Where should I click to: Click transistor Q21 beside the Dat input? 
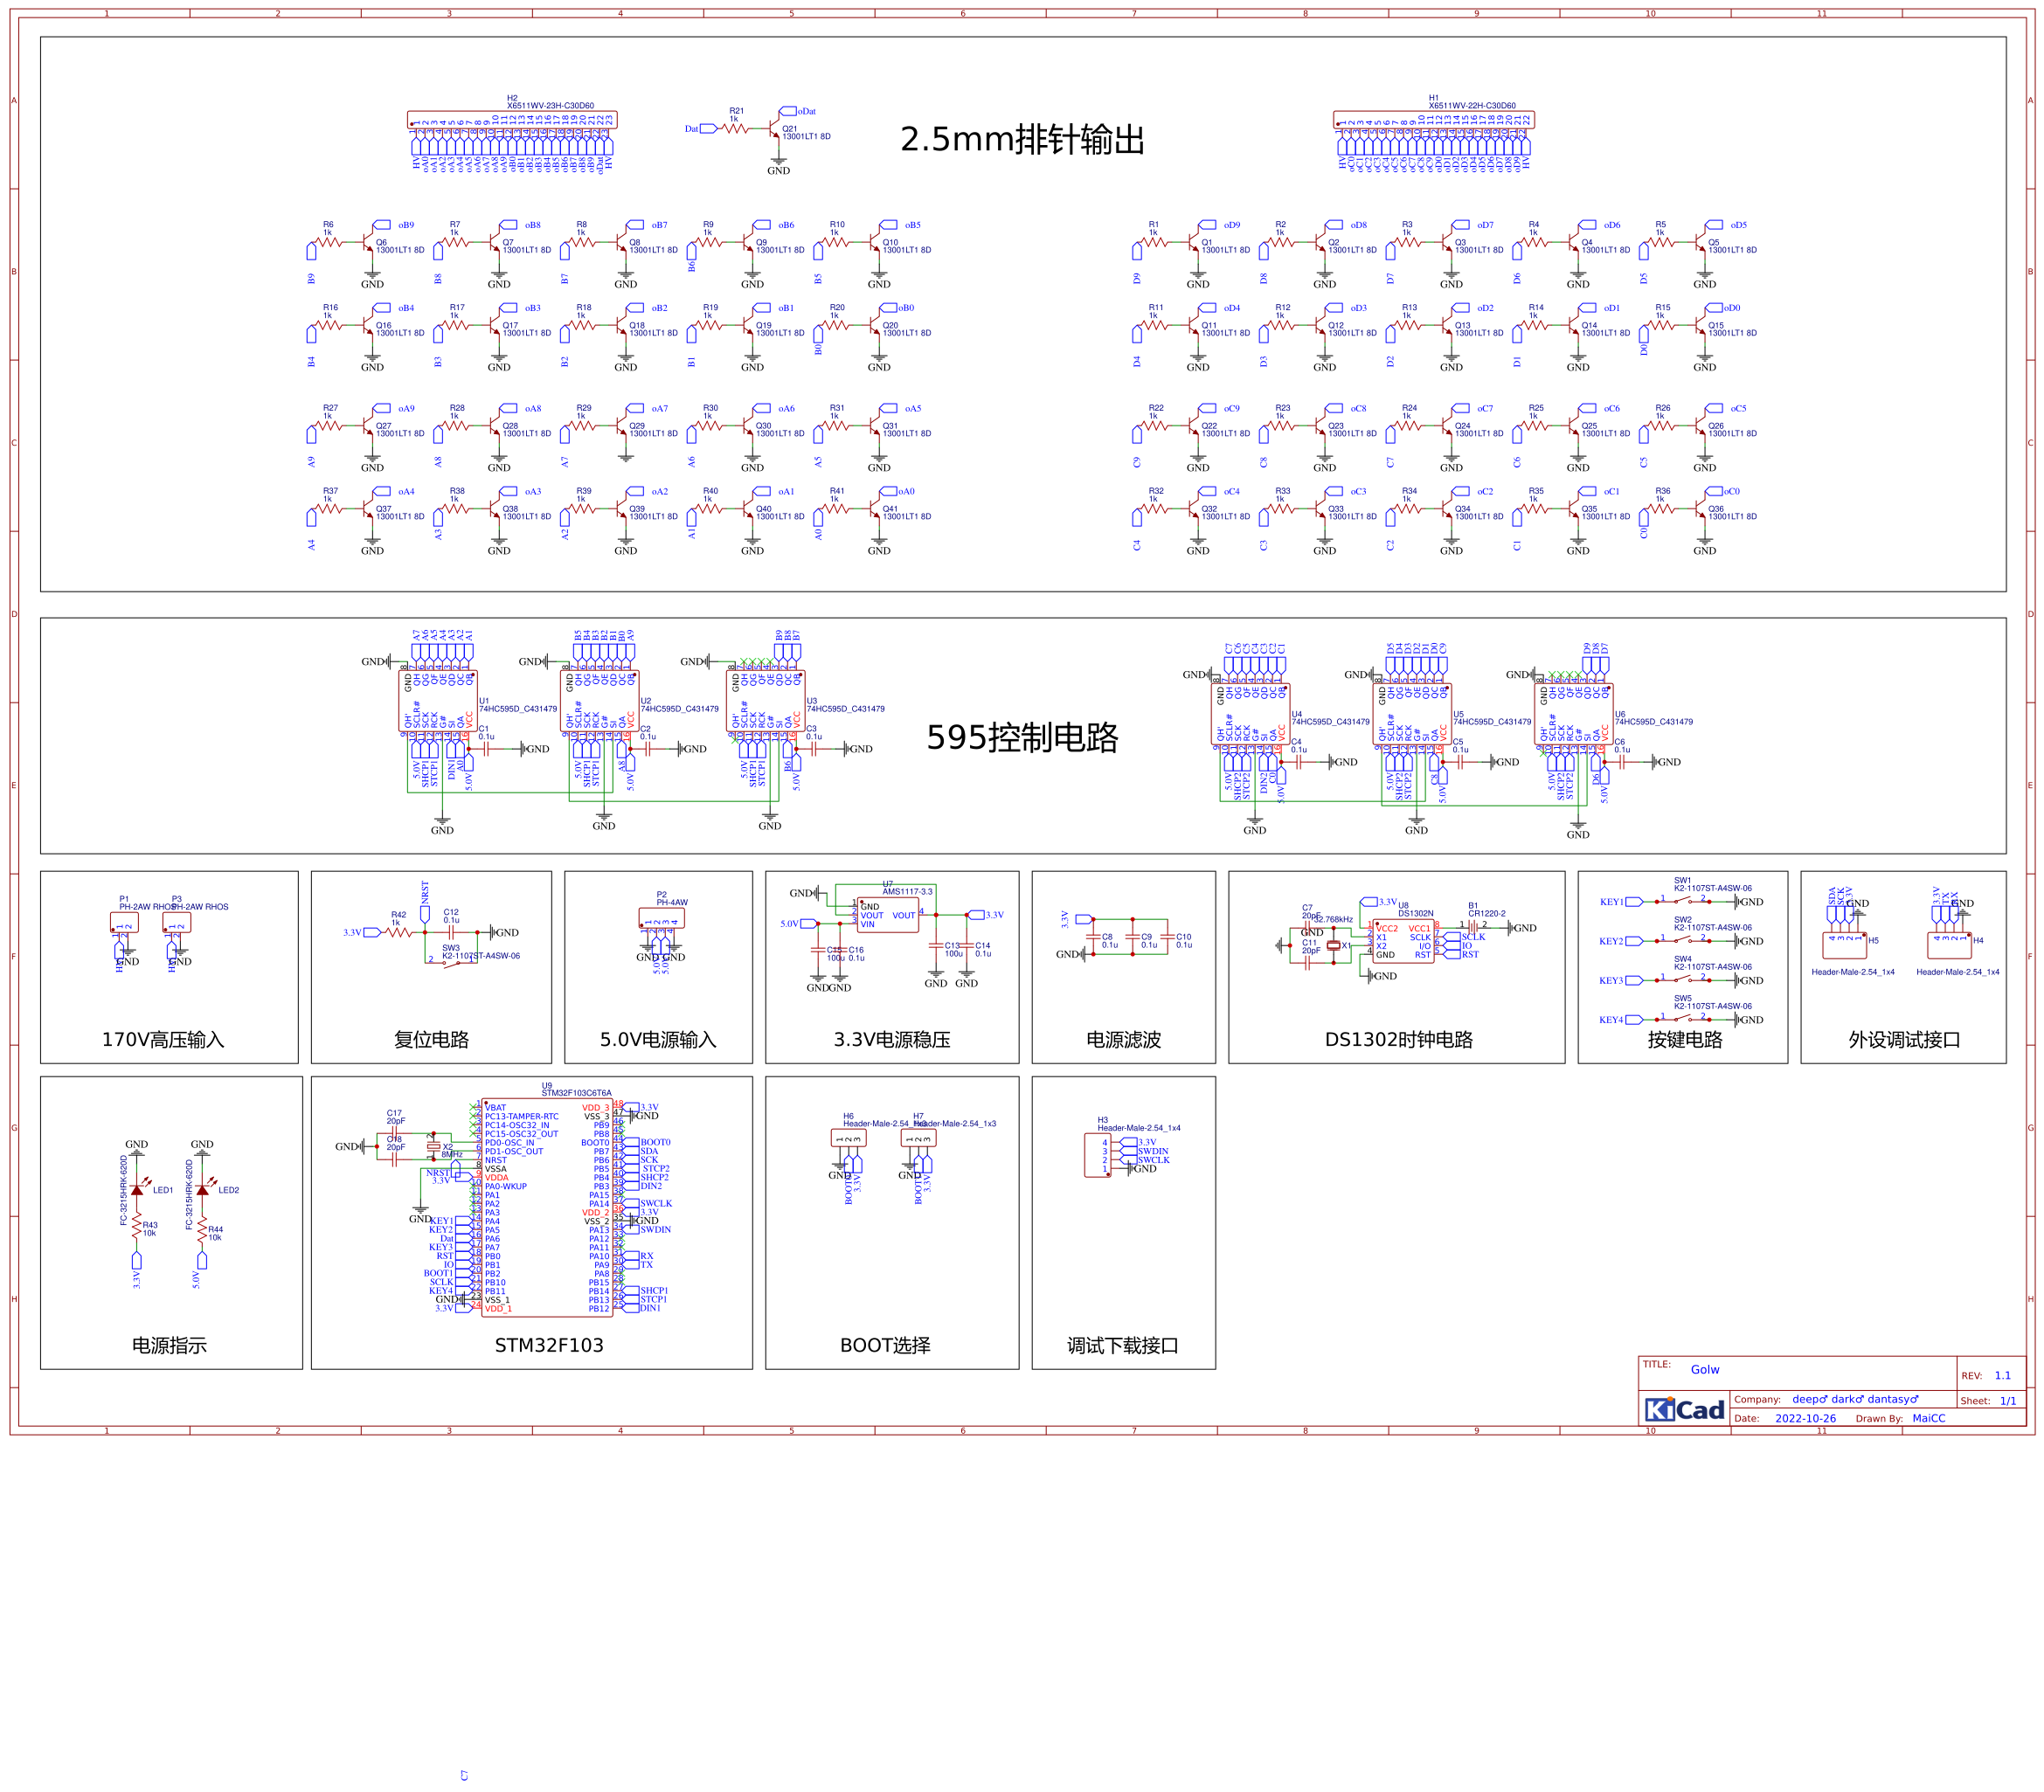point(774,129)
